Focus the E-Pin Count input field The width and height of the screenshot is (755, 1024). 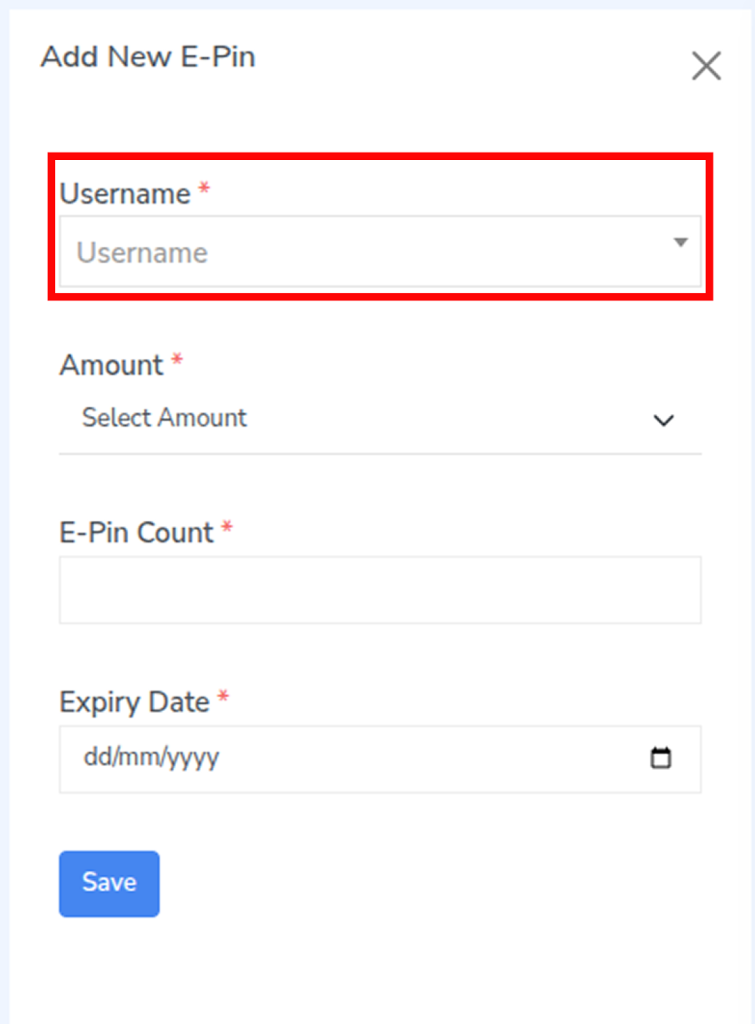coord(380,590)
